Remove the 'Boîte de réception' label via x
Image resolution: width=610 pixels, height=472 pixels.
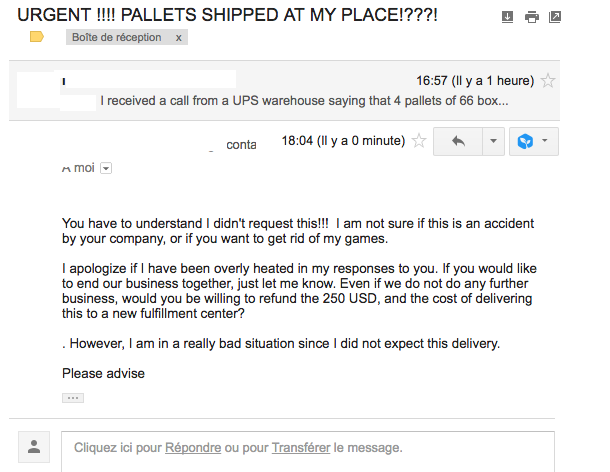pyautogui.click(x=178, y=38)
